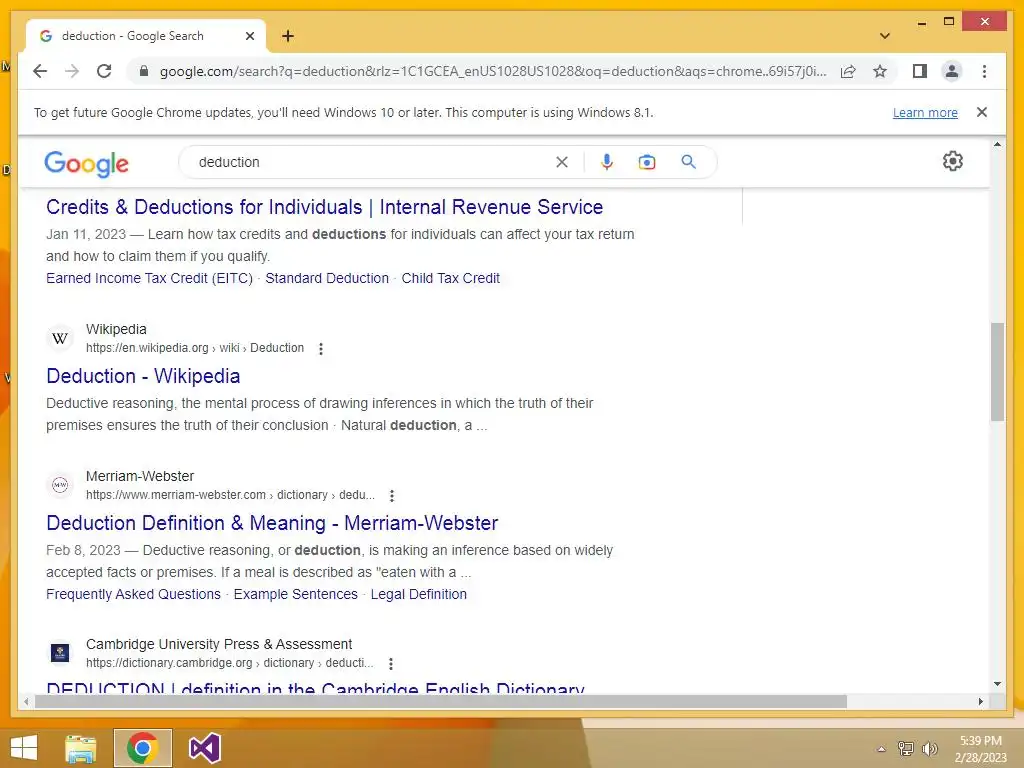The height and width of the screenshot is (768, 1024).
Task: Click the horizontal scrollbar left arrow
Action: click(x=26, y=701)
